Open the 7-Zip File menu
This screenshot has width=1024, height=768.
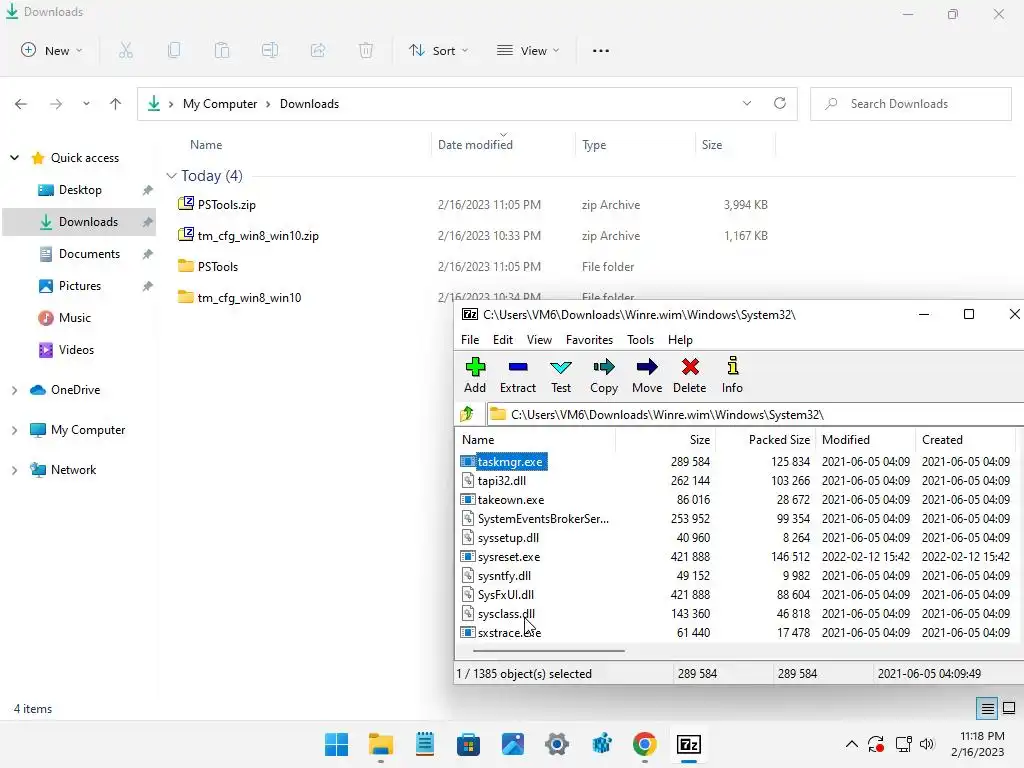tap(470, 340)
